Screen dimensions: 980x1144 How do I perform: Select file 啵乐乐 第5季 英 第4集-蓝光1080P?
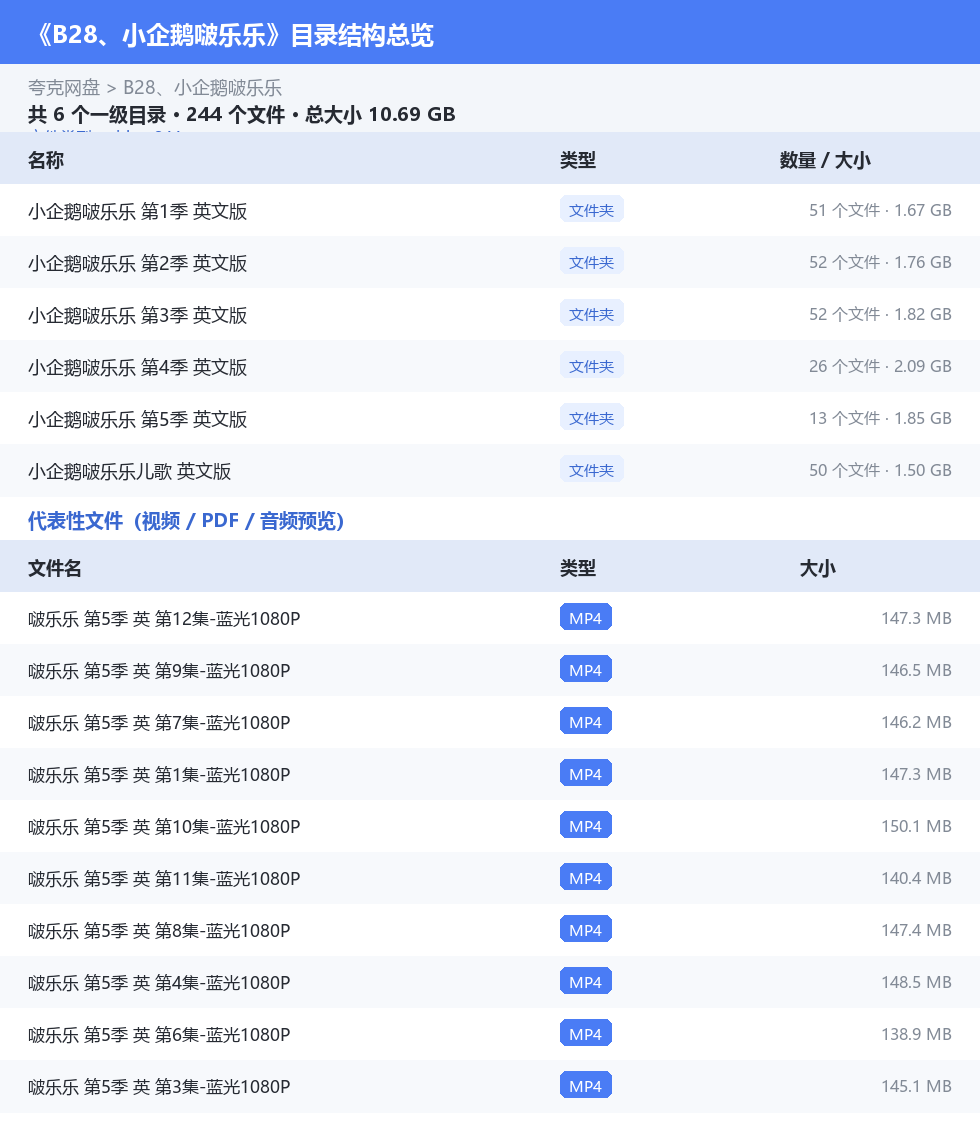click(159, 983)
